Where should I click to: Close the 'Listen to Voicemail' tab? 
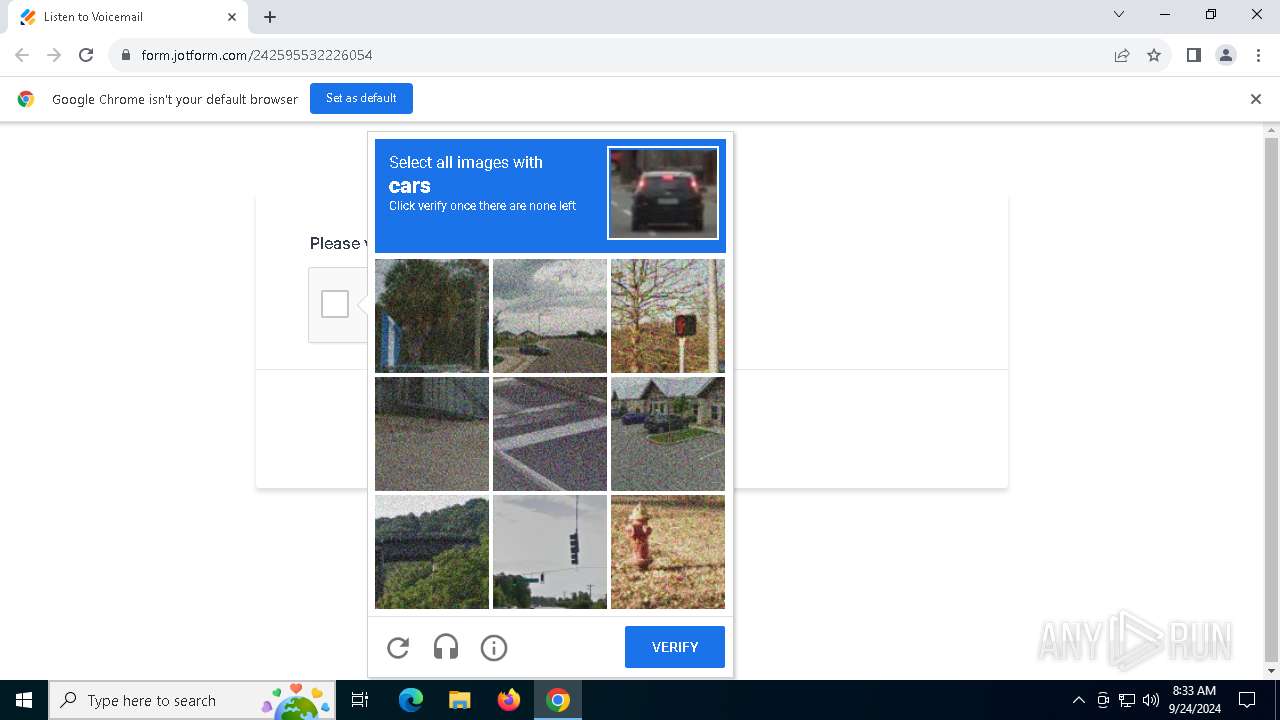pos(232,17)
